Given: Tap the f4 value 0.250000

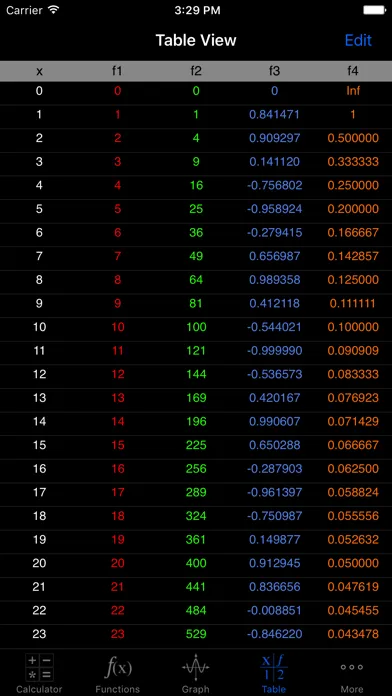Looking at the screenshot, I should [353, 185].
